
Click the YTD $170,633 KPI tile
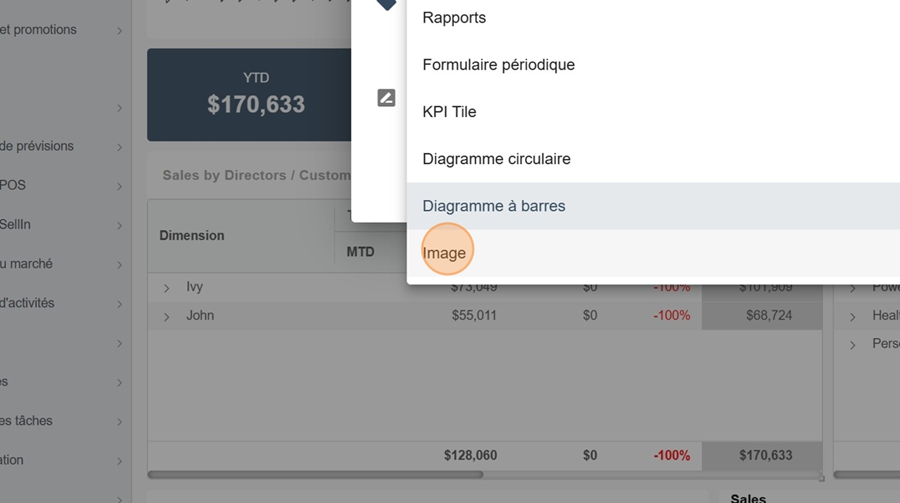point(256,94)
